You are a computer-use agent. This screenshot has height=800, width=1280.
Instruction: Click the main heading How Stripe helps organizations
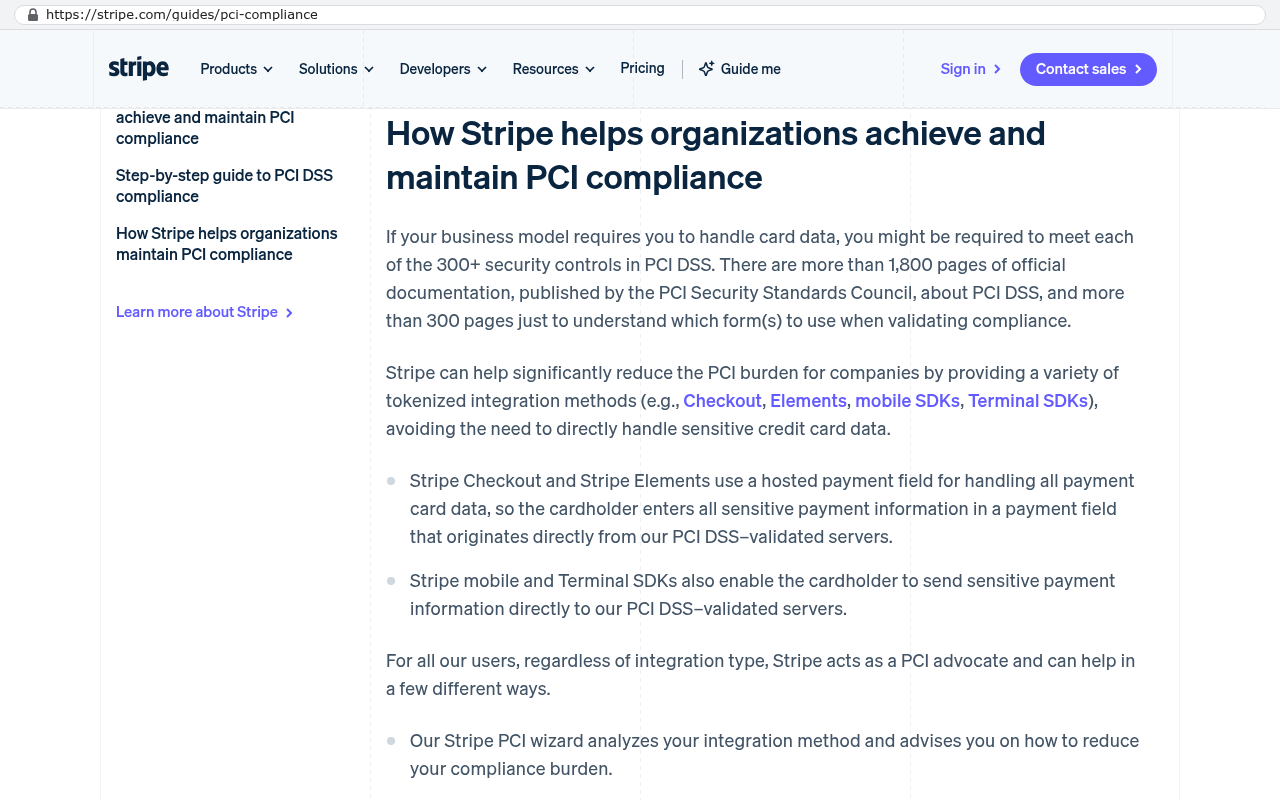pyautogui.click(x=716, y=155)
